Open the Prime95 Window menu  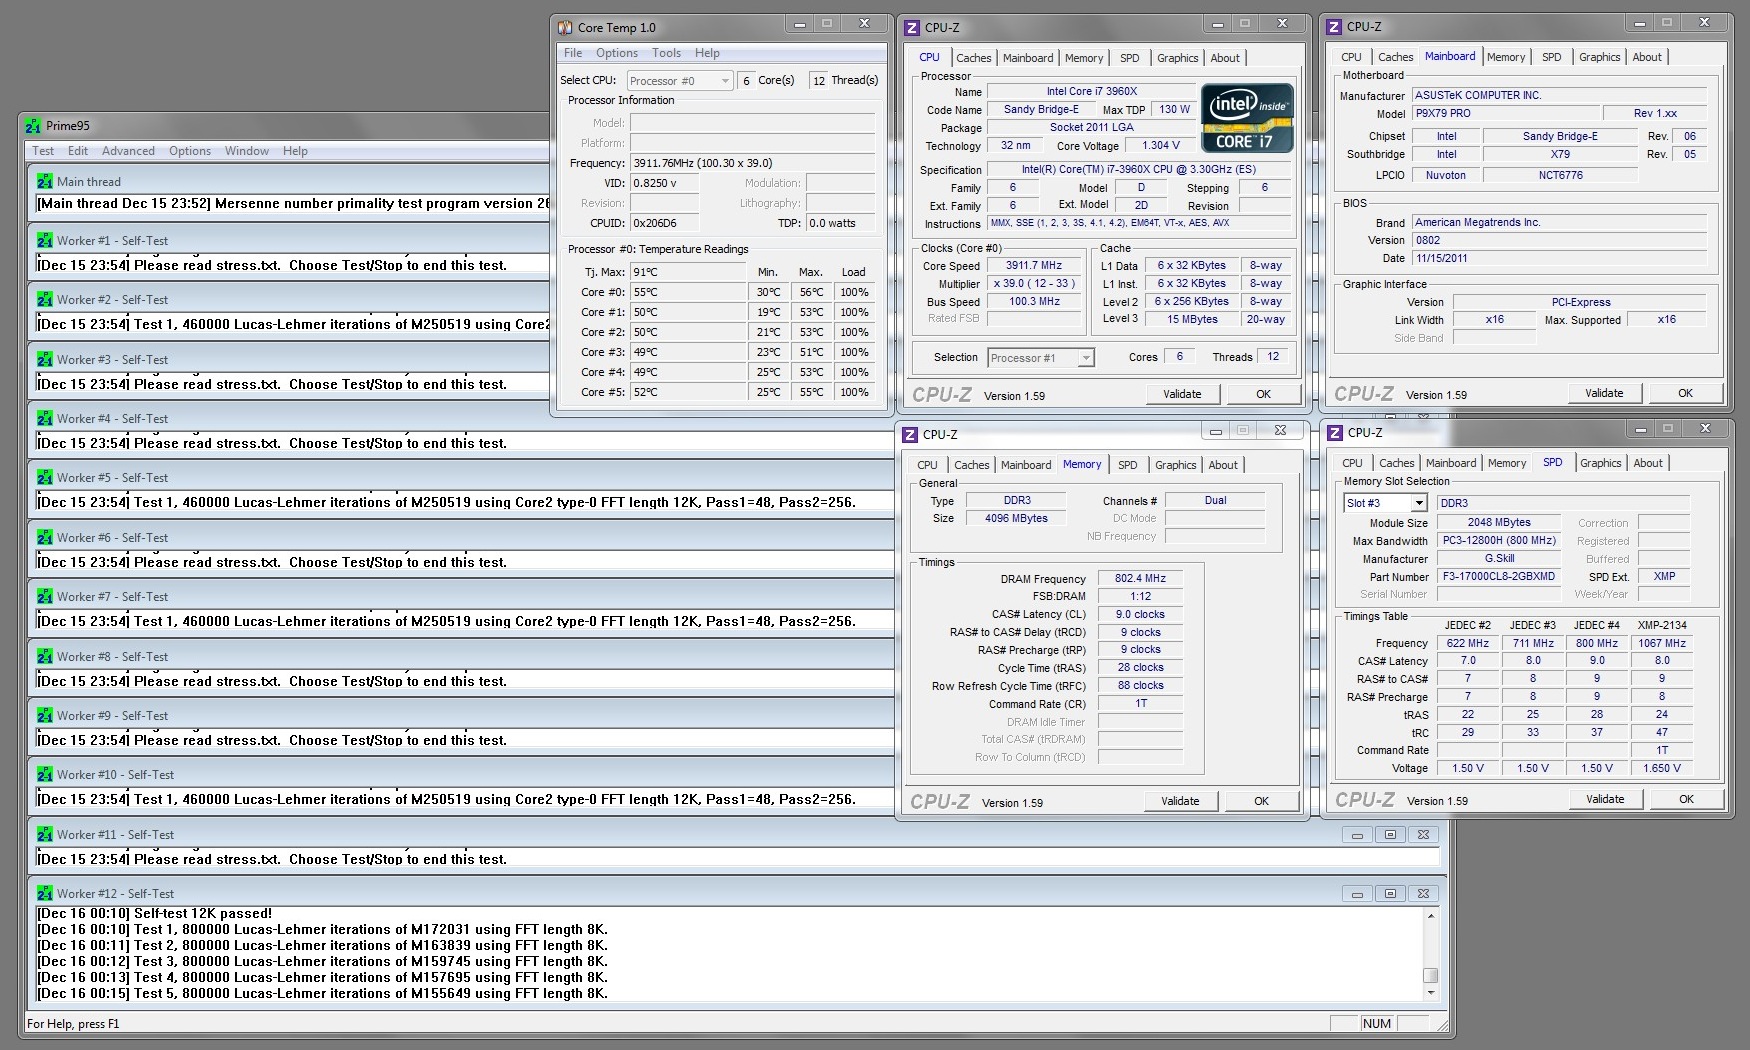click(247, 151)
